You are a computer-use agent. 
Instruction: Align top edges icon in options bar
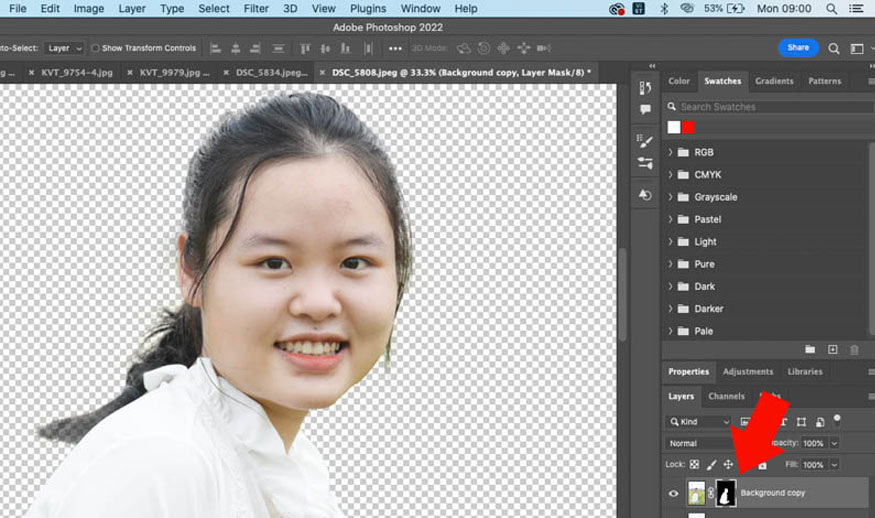(x=305, y=49)
